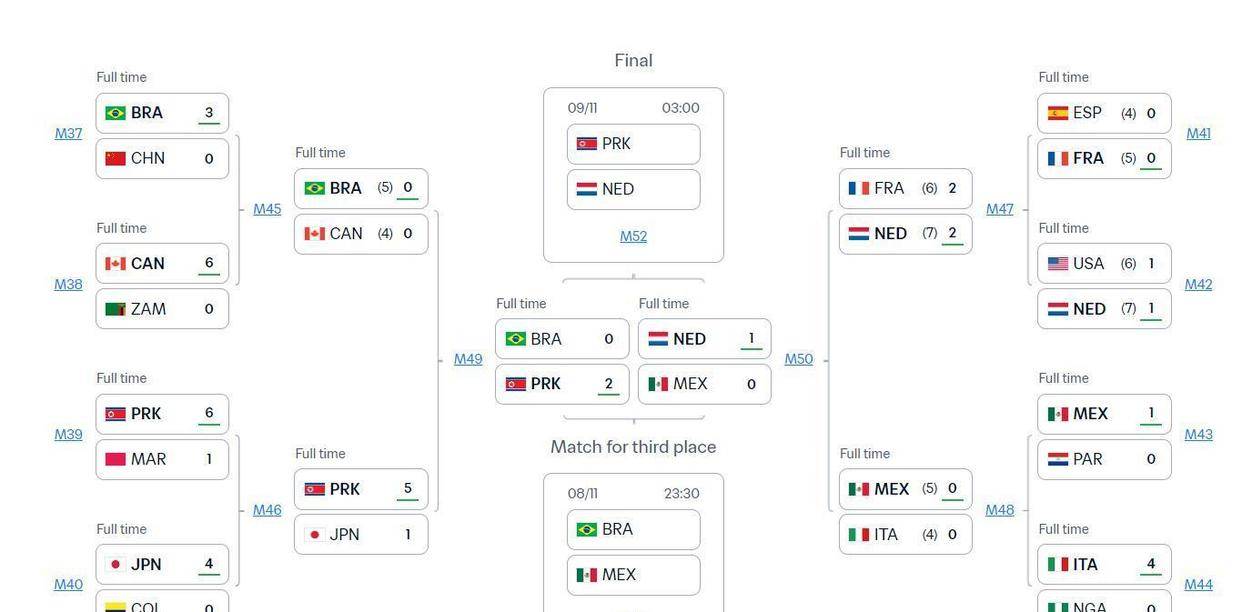Go to the M50 match link

pos(798,359)
